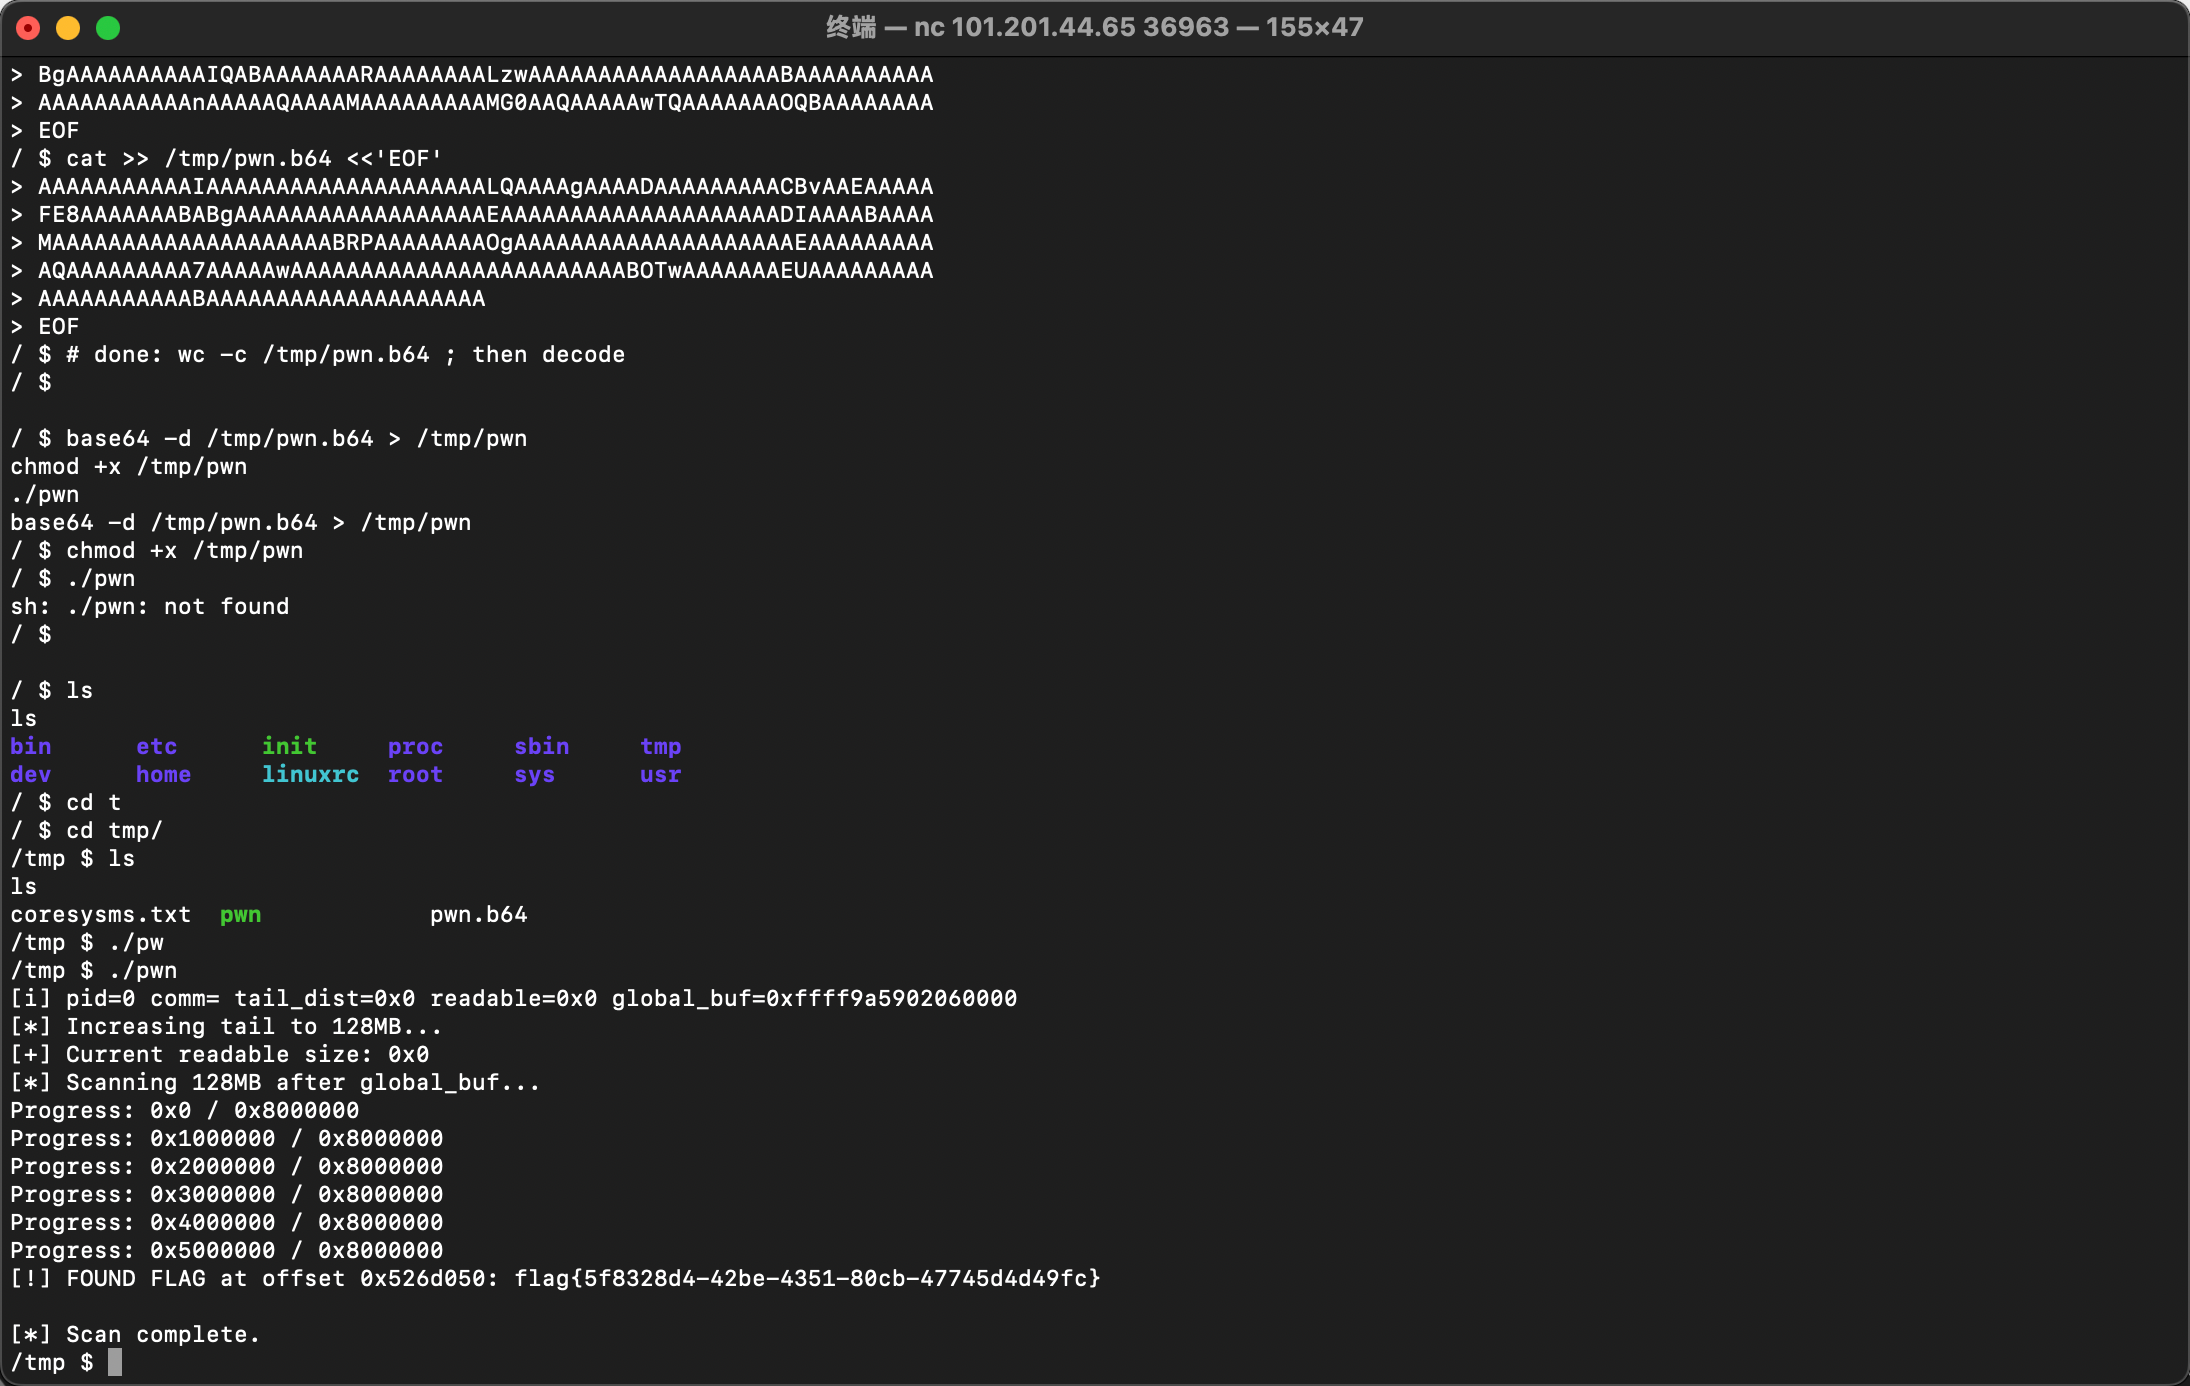Screen dimensions: 2190x1386
Task: Click the '[*] Scan complete.' line
Action: pyautogui.click(x=135, y=1334)
